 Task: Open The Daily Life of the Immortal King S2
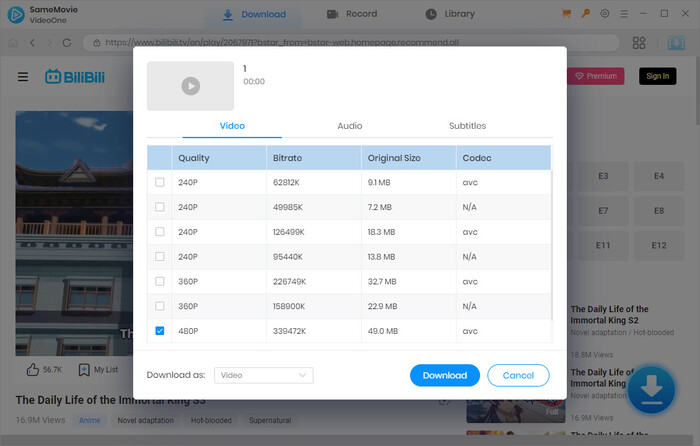609,315
